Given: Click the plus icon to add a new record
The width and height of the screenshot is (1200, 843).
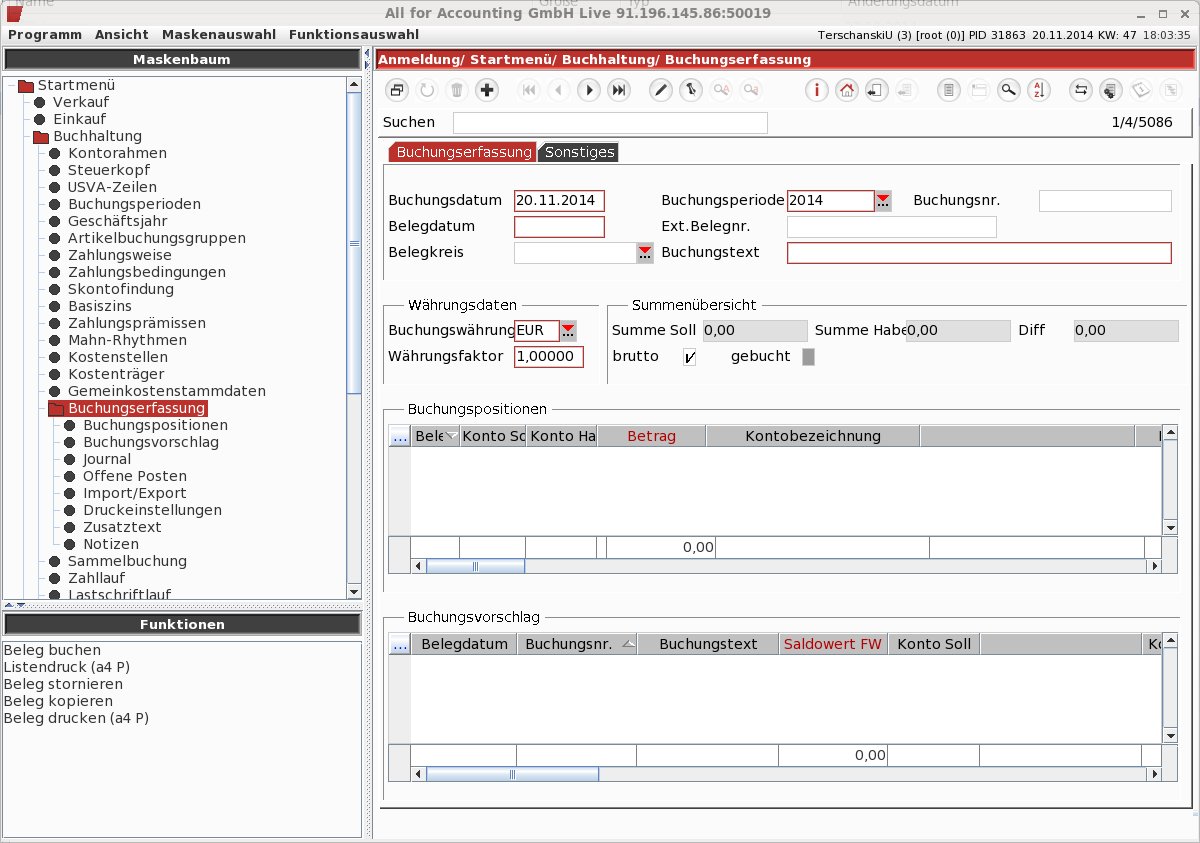Looking at the screenshot, I should pos(487,90).
